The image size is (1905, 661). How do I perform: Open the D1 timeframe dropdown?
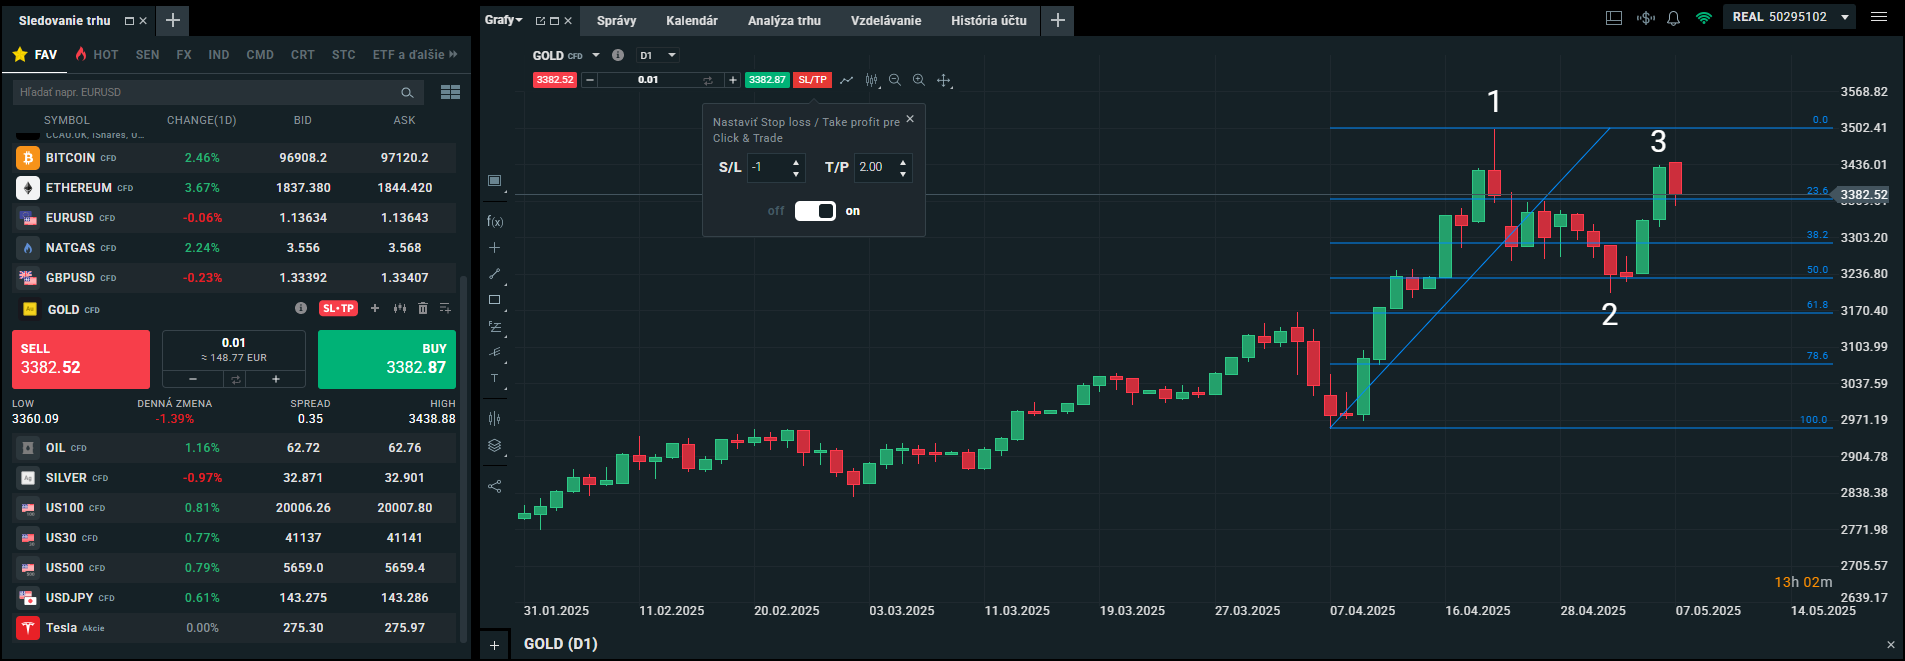[x=659, y=56]
